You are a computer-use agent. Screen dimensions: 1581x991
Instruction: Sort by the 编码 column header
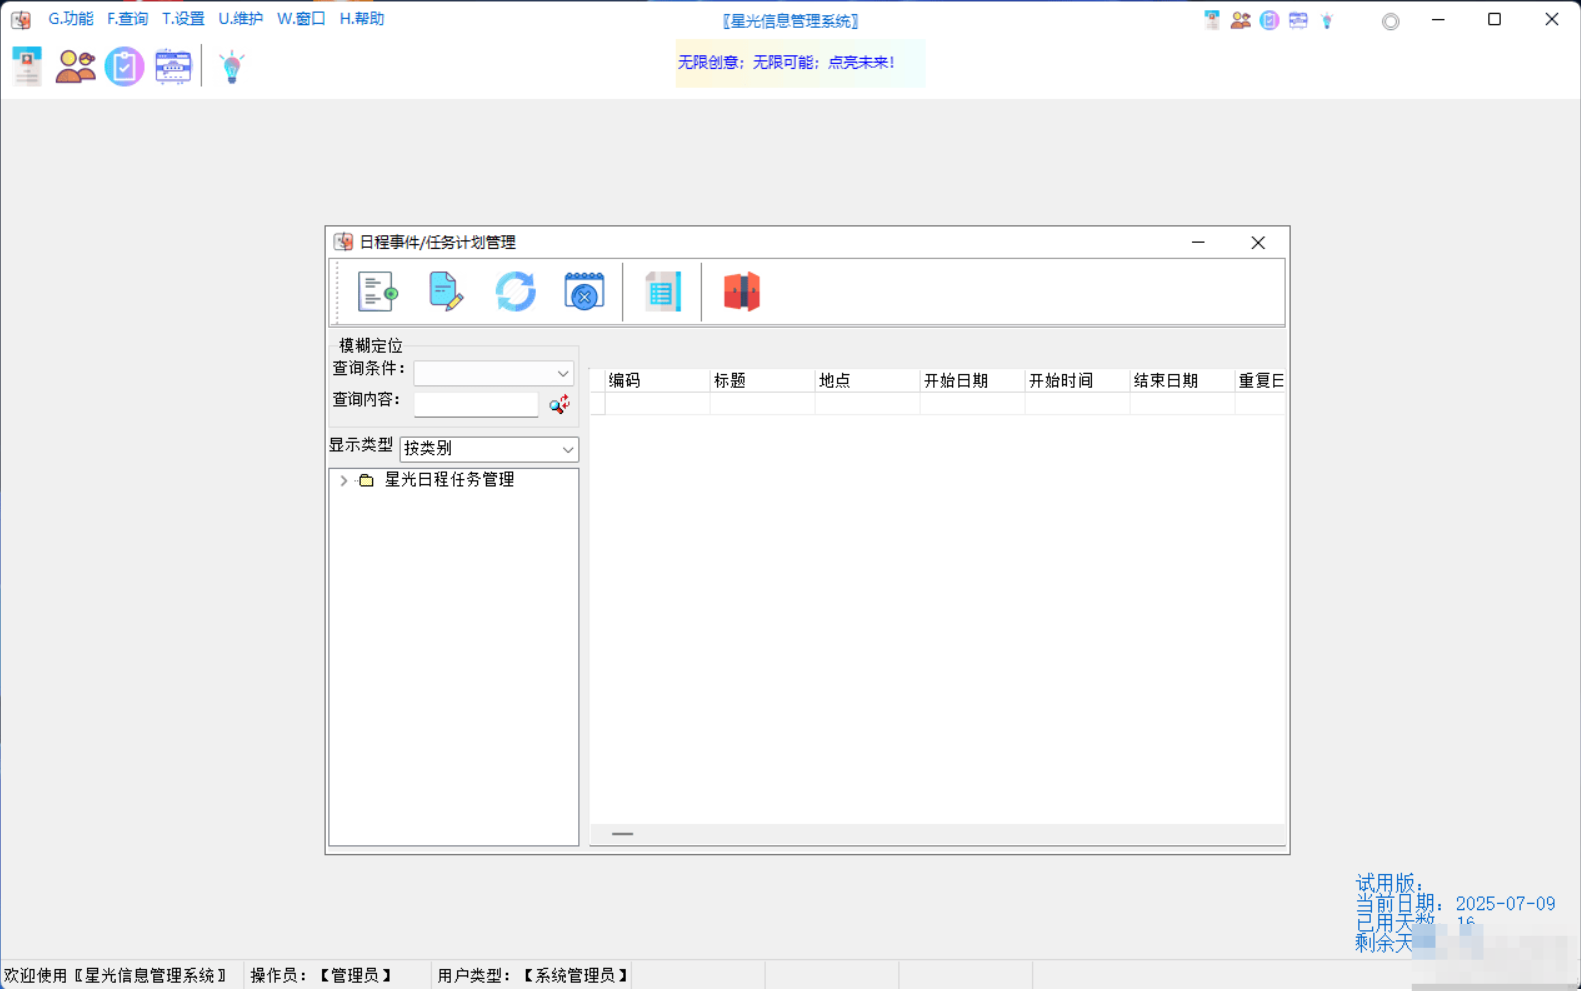click(657, 381)
